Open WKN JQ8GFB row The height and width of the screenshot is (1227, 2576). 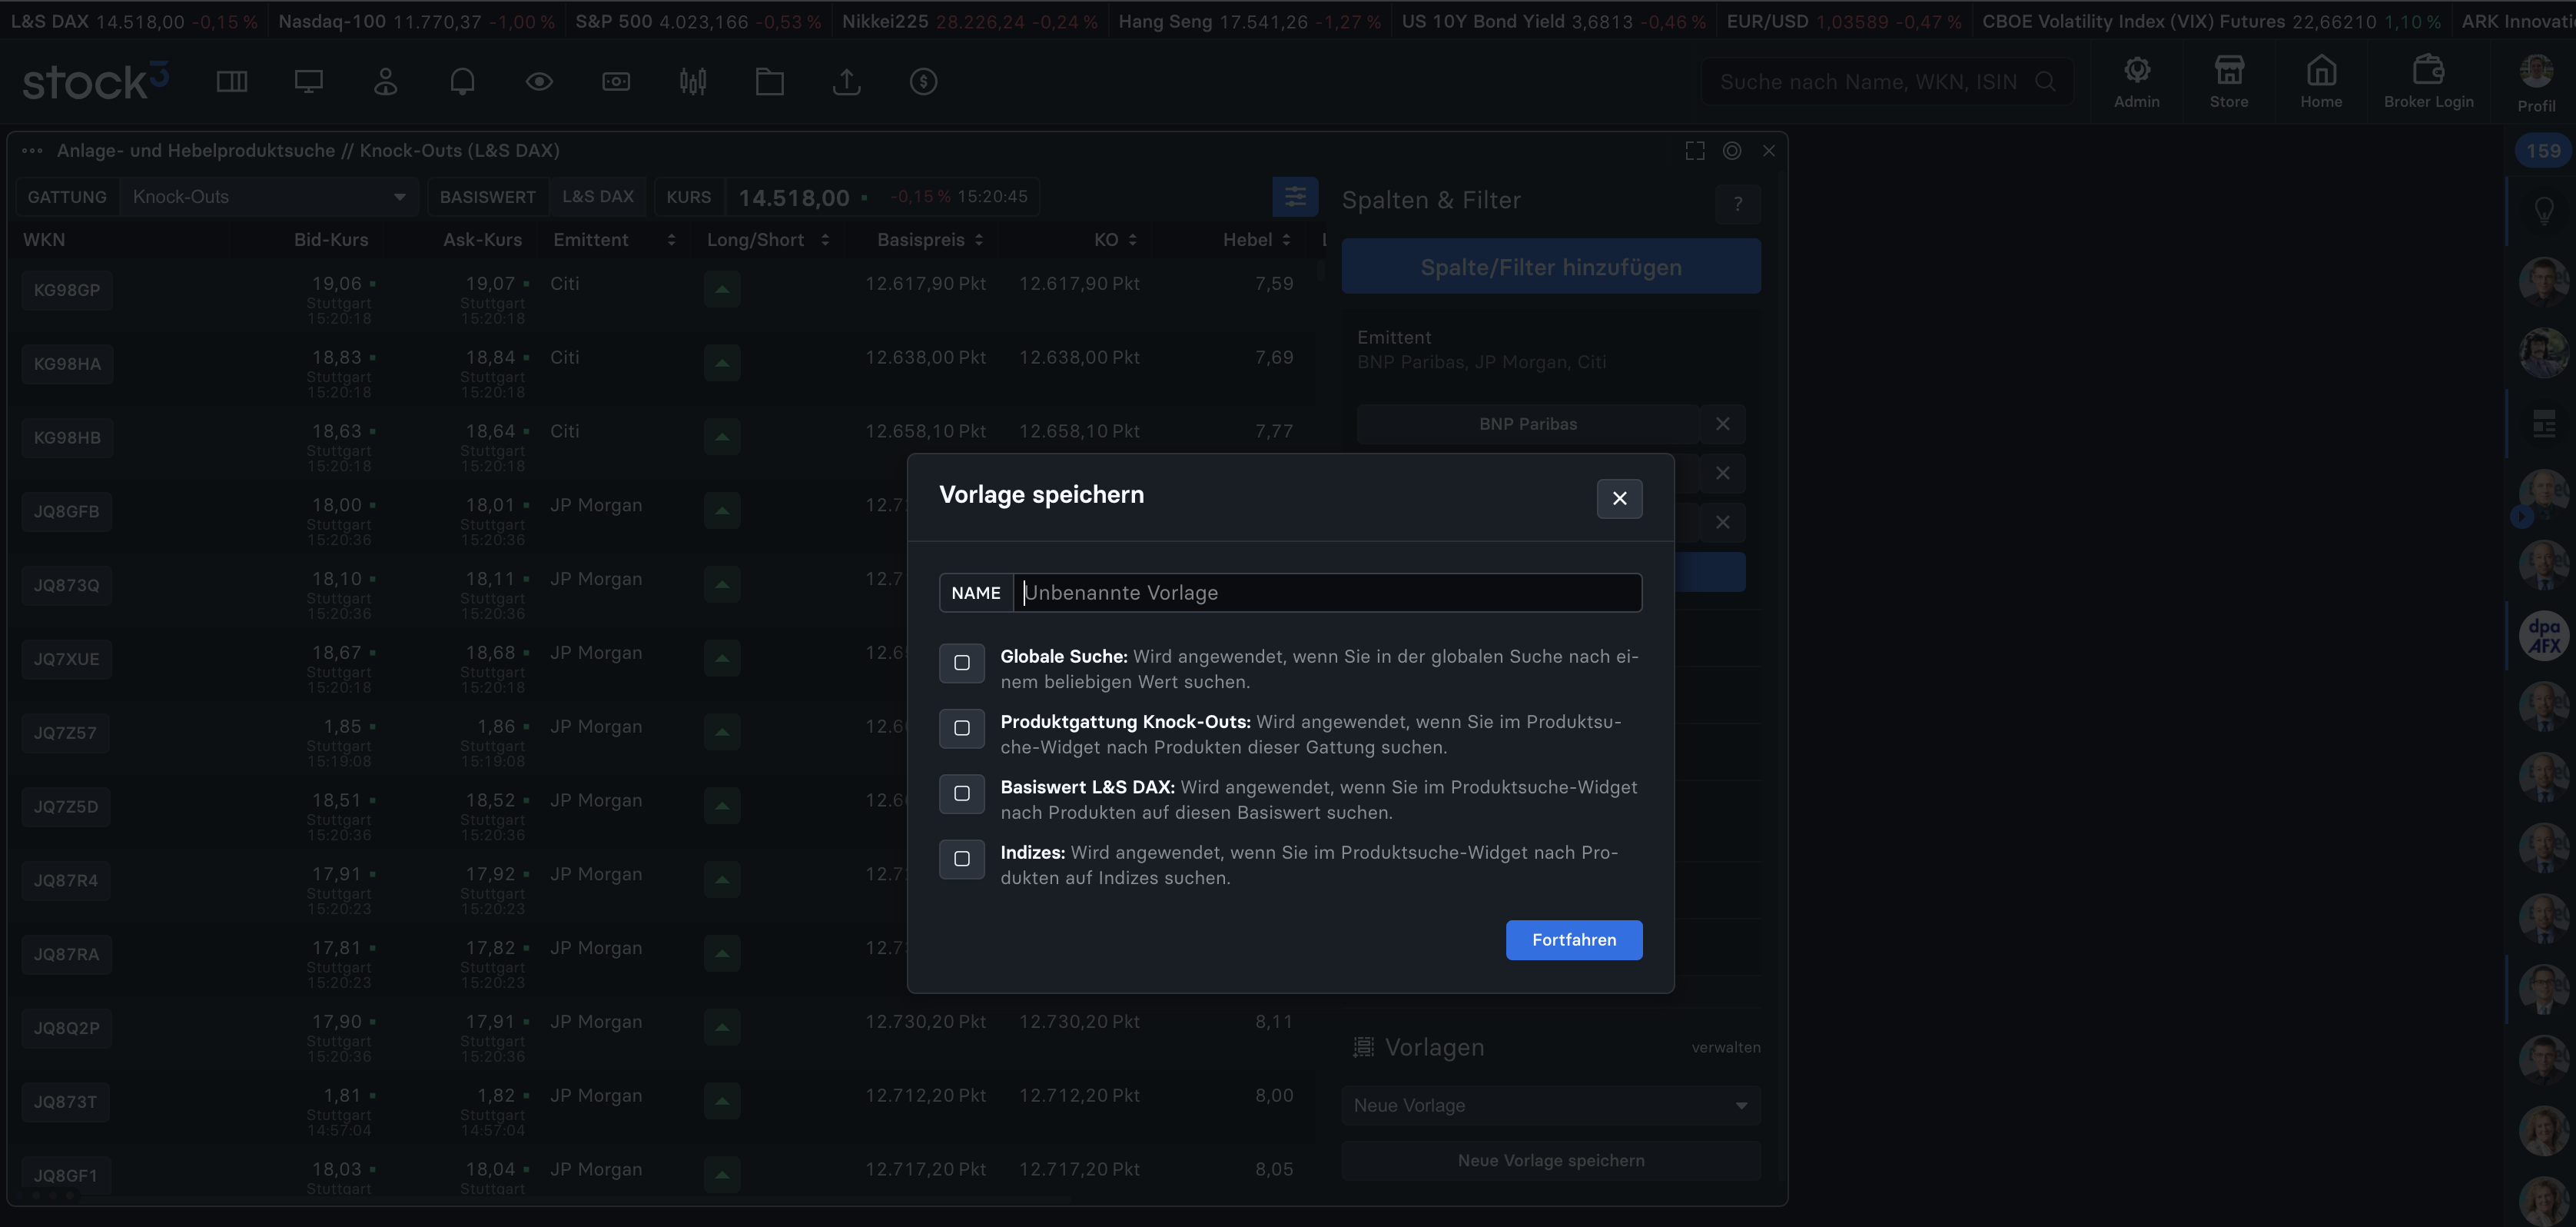(x=67, y=512)
